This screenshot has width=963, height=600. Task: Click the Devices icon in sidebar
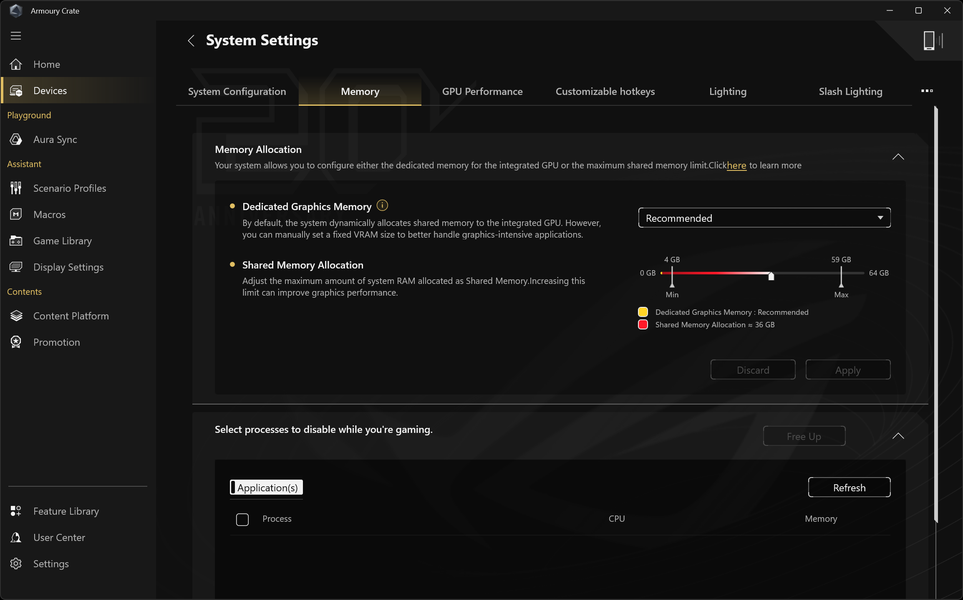(x=16, y=91)
